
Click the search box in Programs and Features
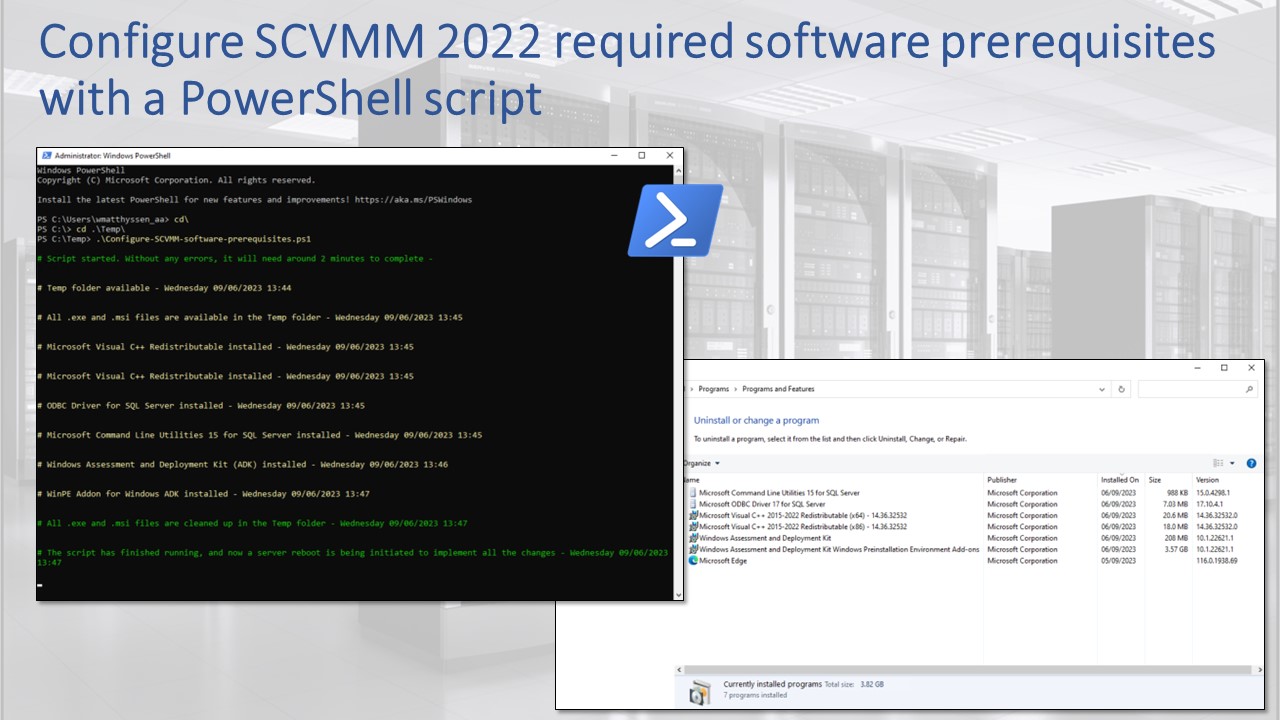1197,389
